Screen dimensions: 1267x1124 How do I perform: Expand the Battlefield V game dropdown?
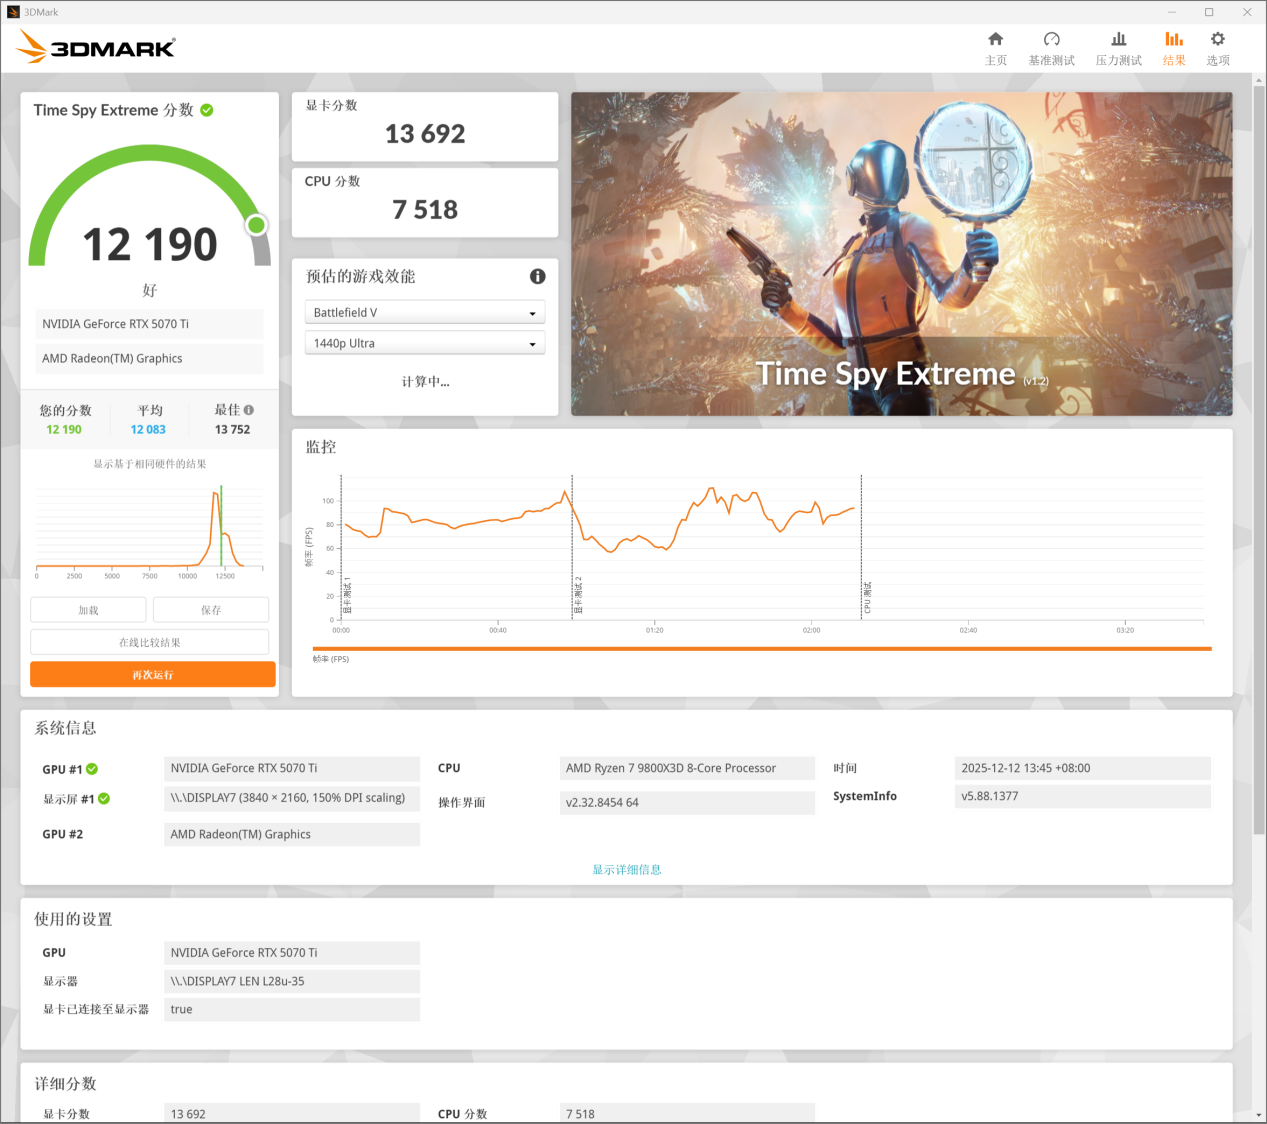[424, 313]
